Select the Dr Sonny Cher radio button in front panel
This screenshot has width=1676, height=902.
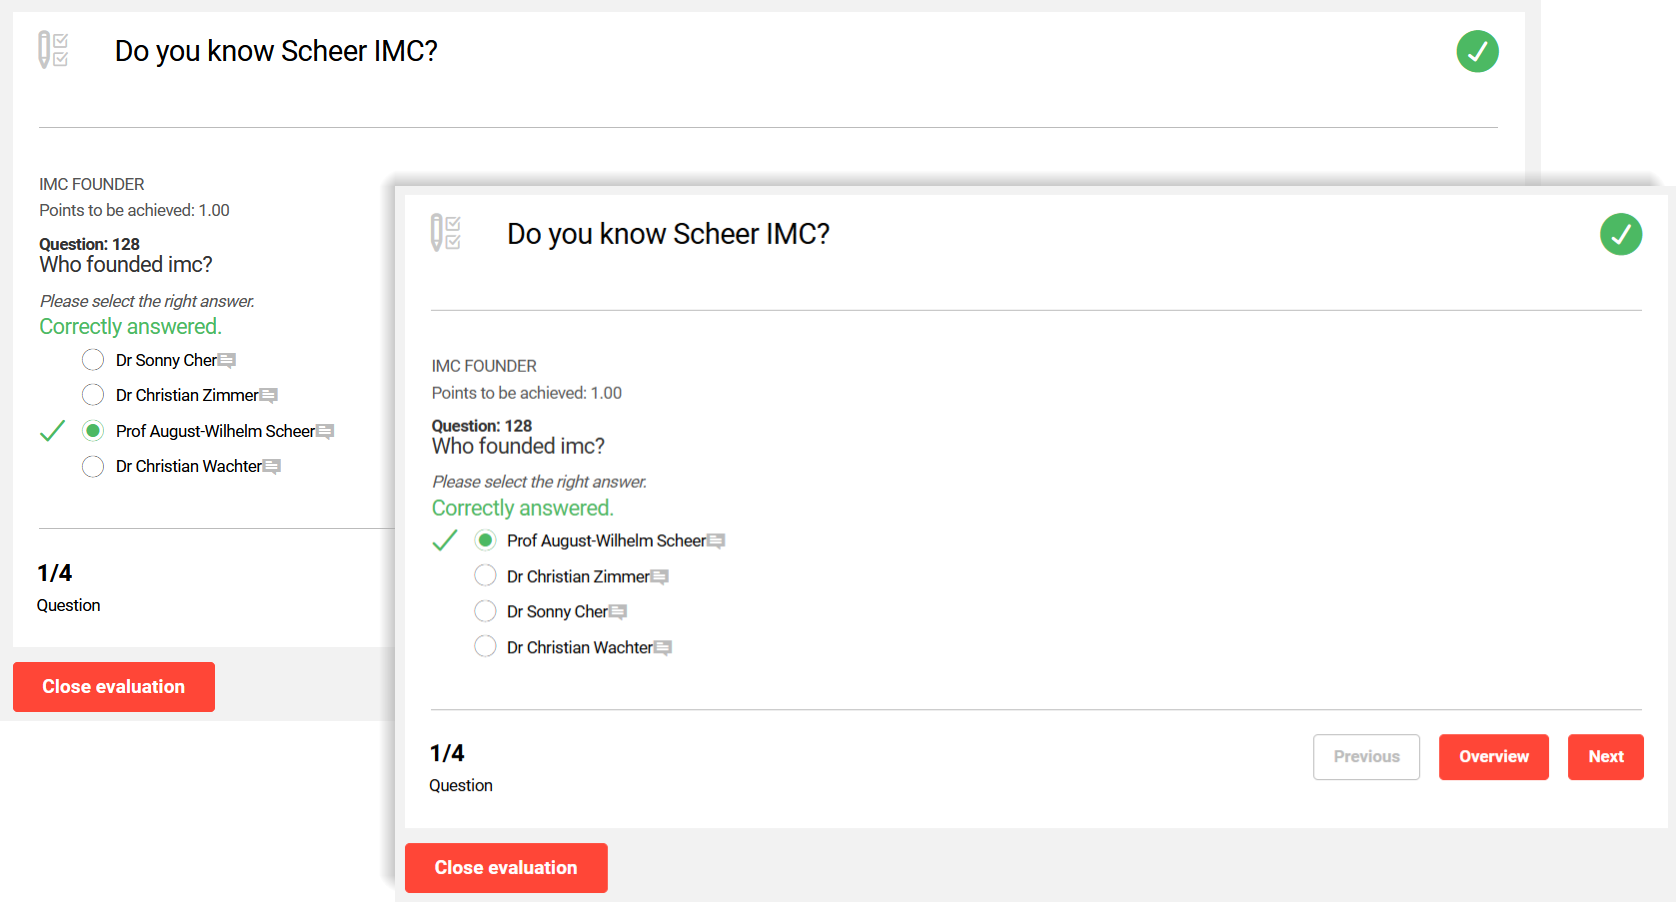pos(485,611)
